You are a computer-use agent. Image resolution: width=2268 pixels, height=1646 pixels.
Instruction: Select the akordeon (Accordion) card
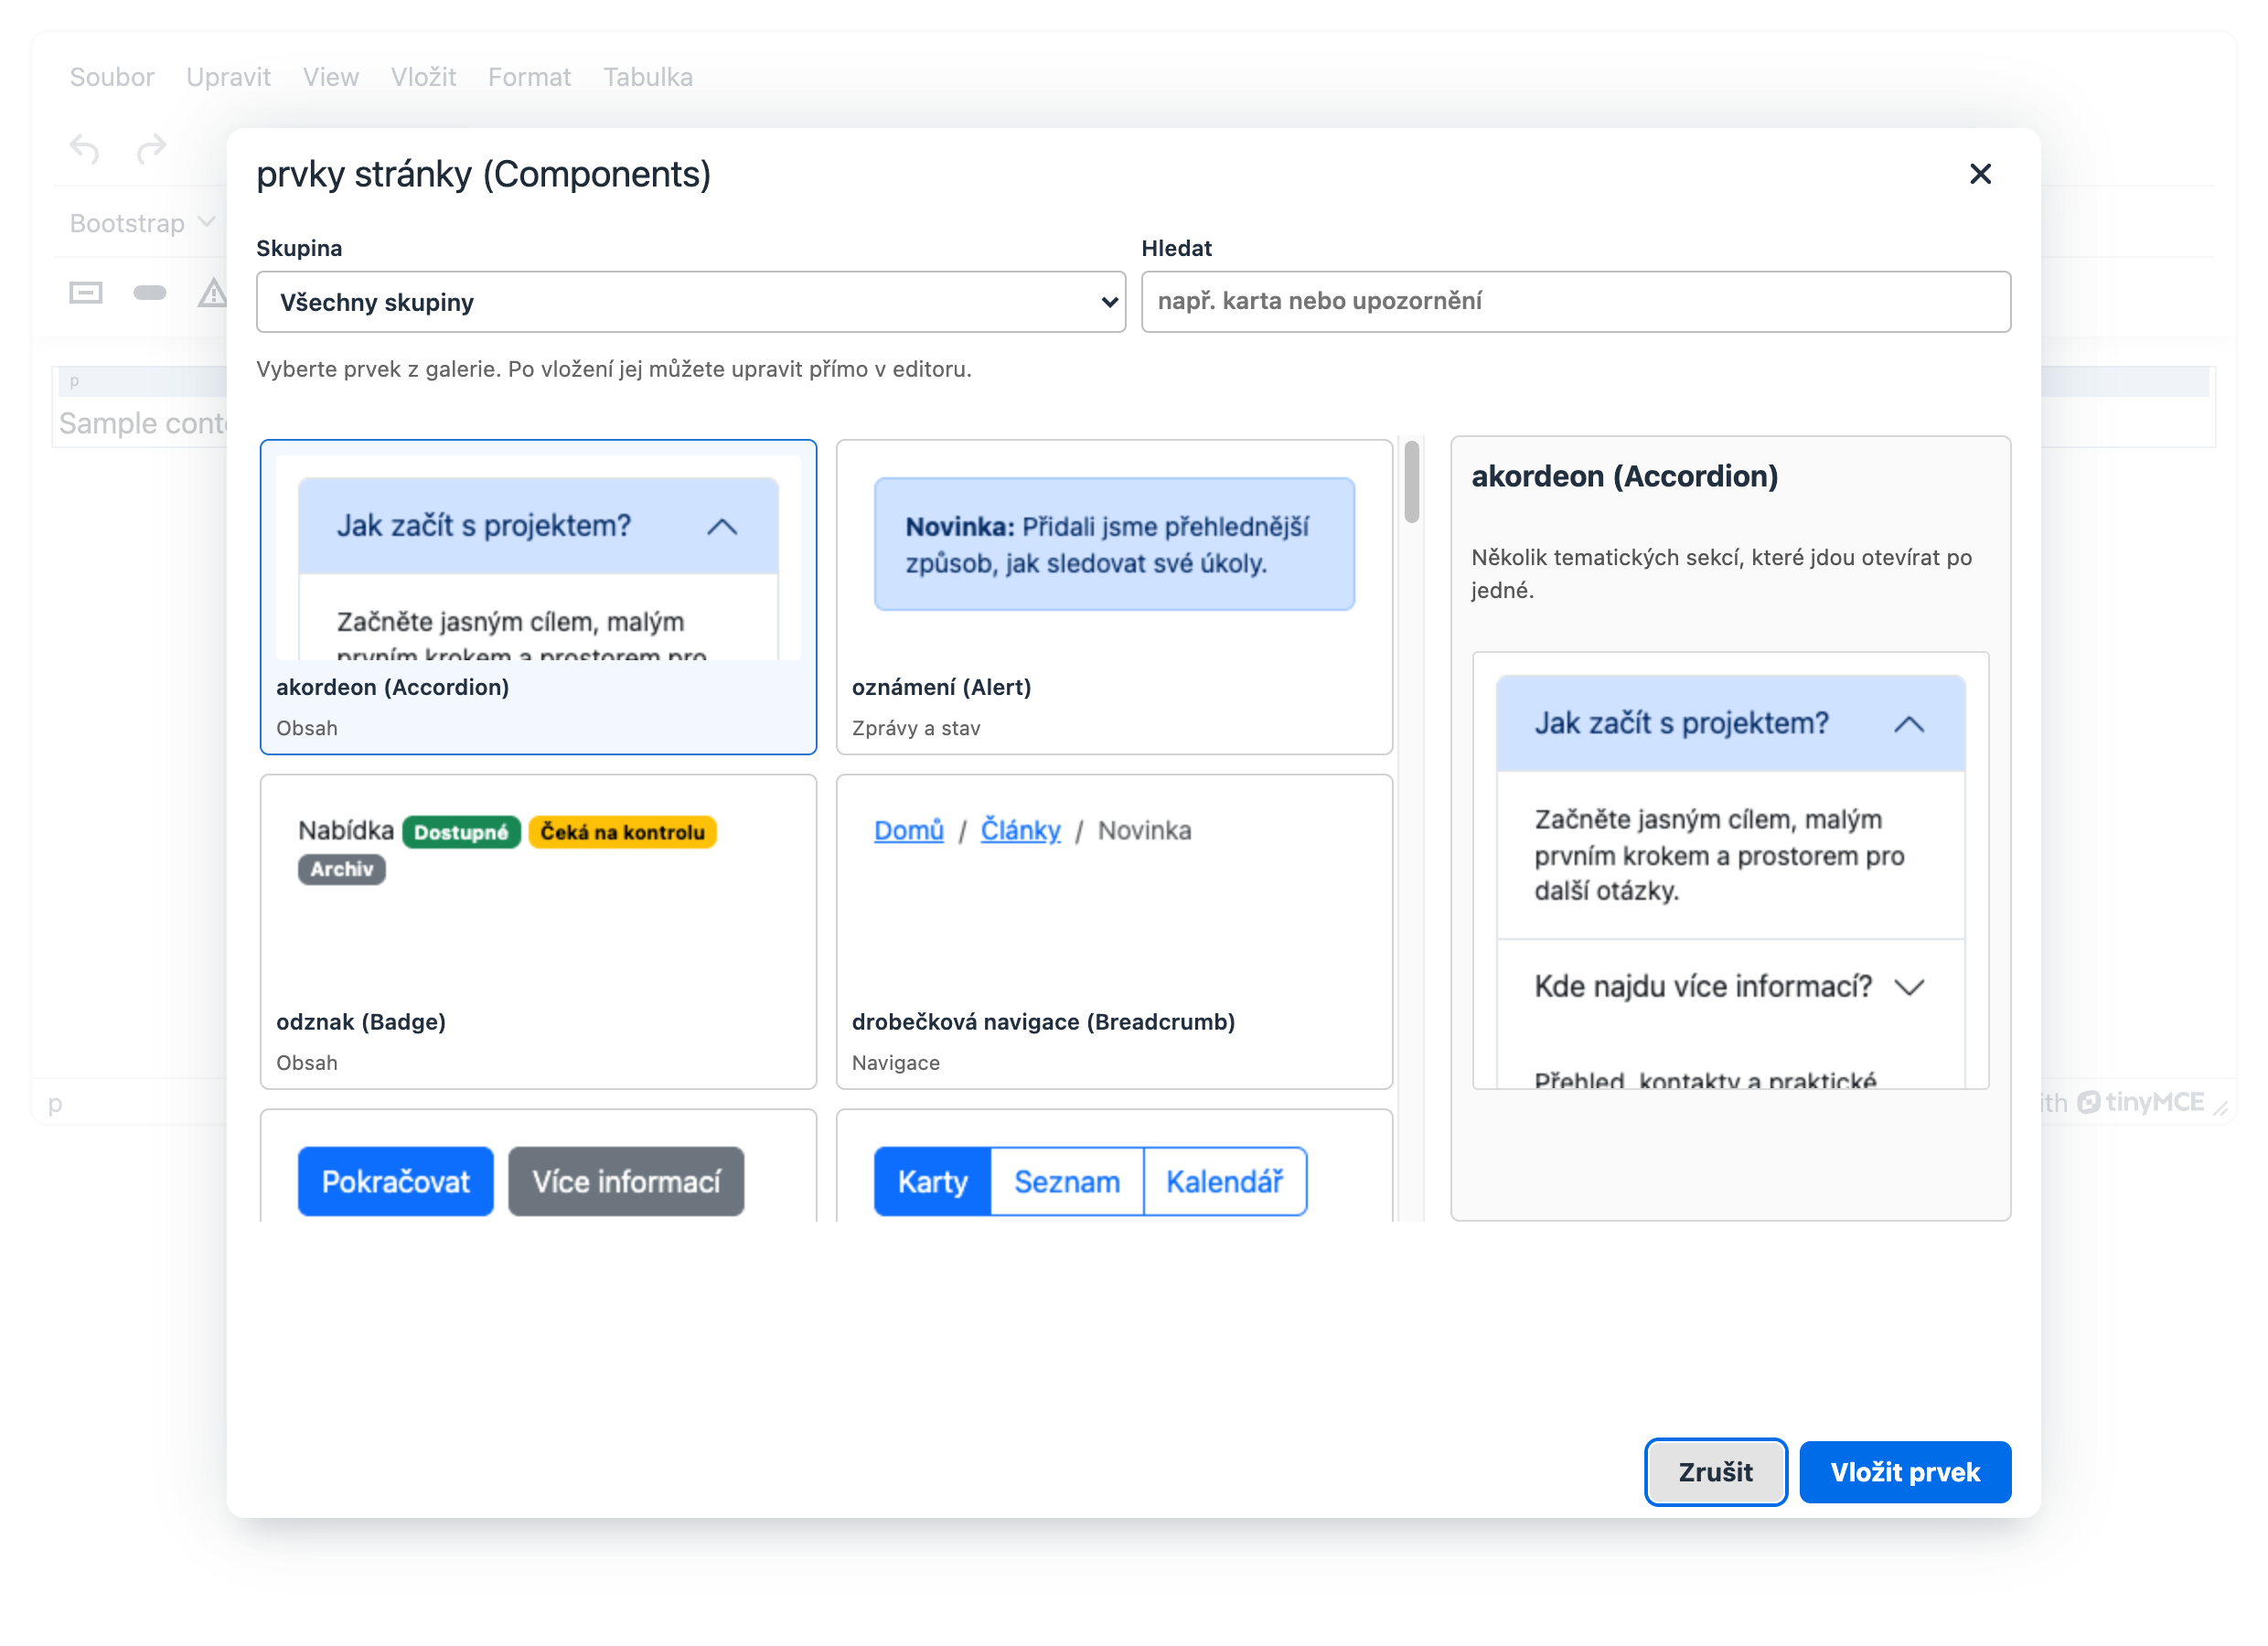(538, 597)
